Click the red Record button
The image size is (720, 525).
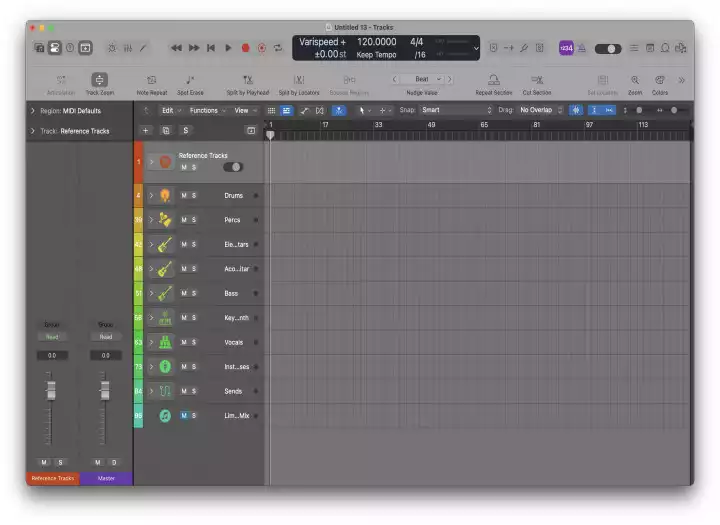coord(245,48)
